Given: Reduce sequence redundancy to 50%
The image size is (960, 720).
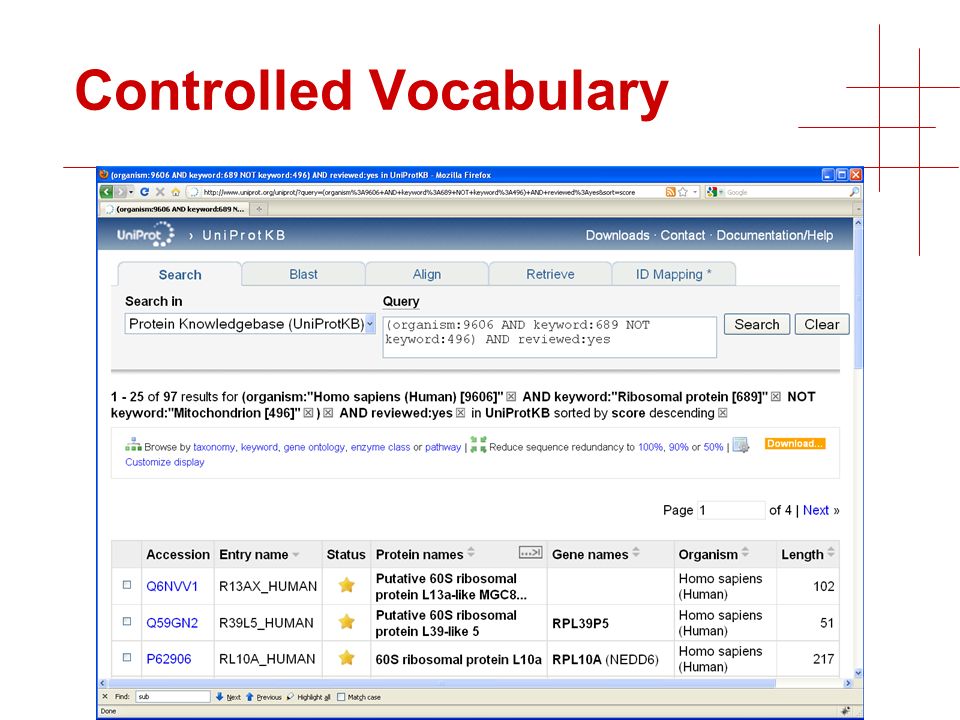Looking at the screenshot, I should 713,448.
